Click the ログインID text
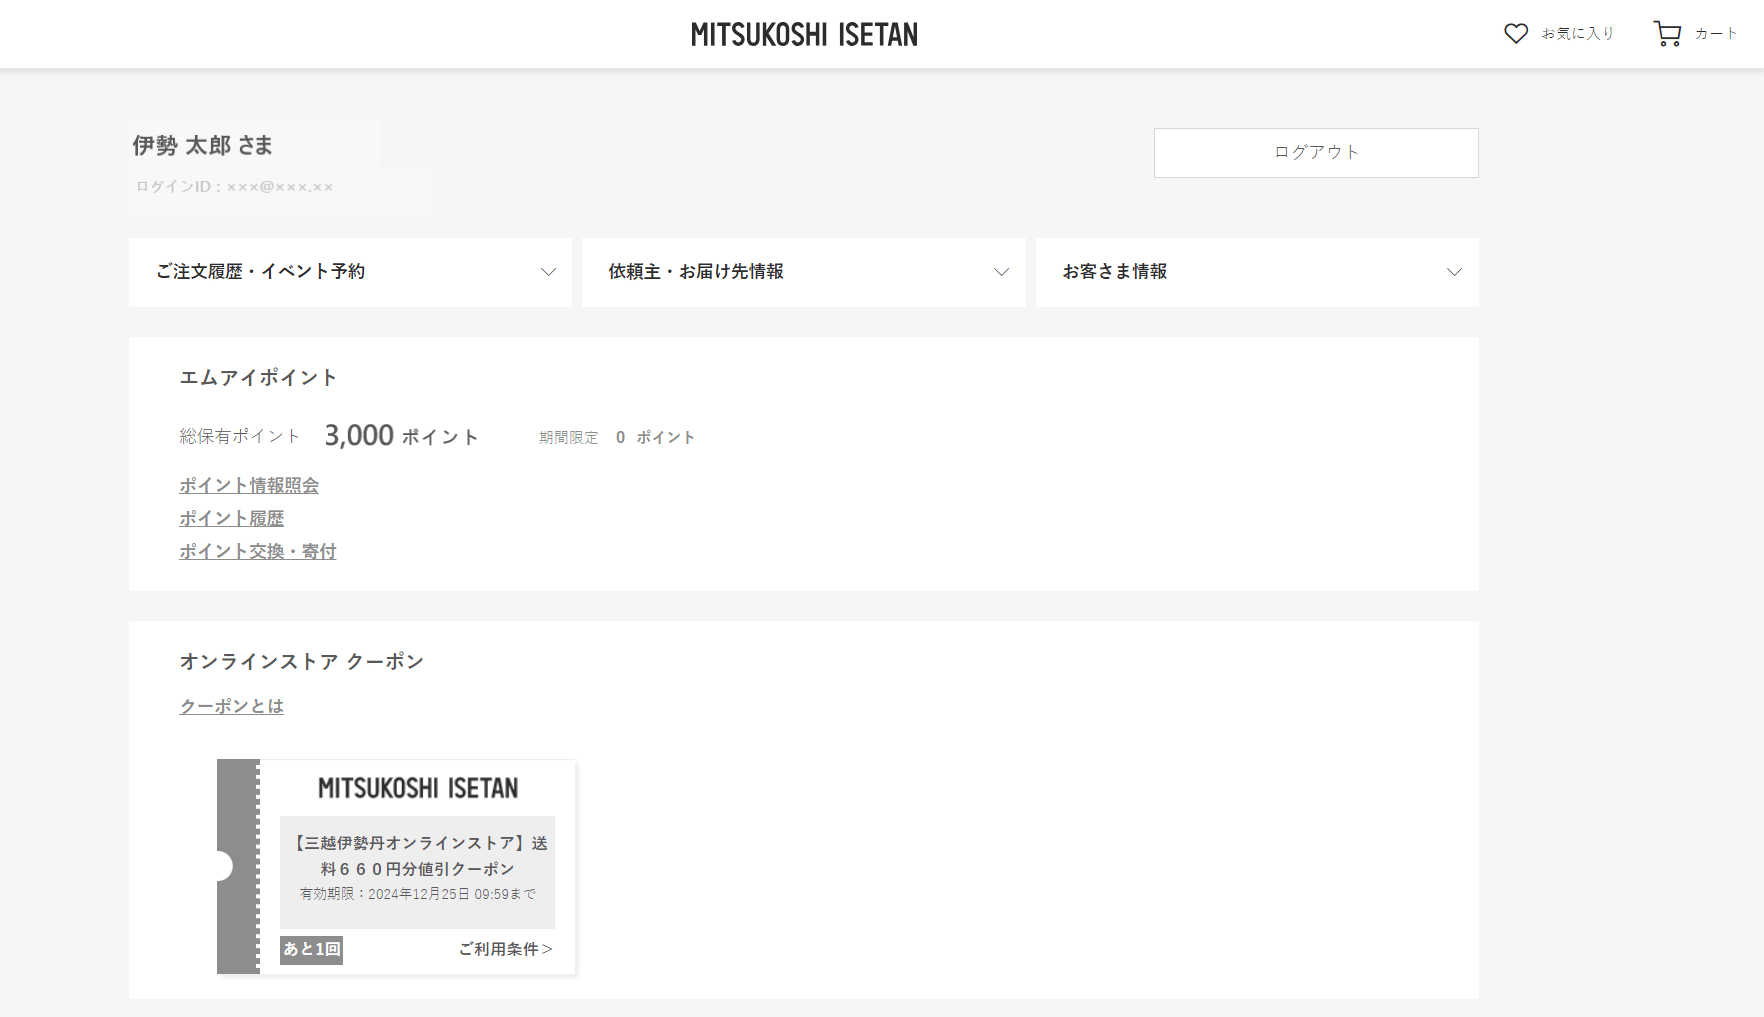The width and height of the screenshot is (1764, 1017). pyautogui.click(x=235, y=187)
